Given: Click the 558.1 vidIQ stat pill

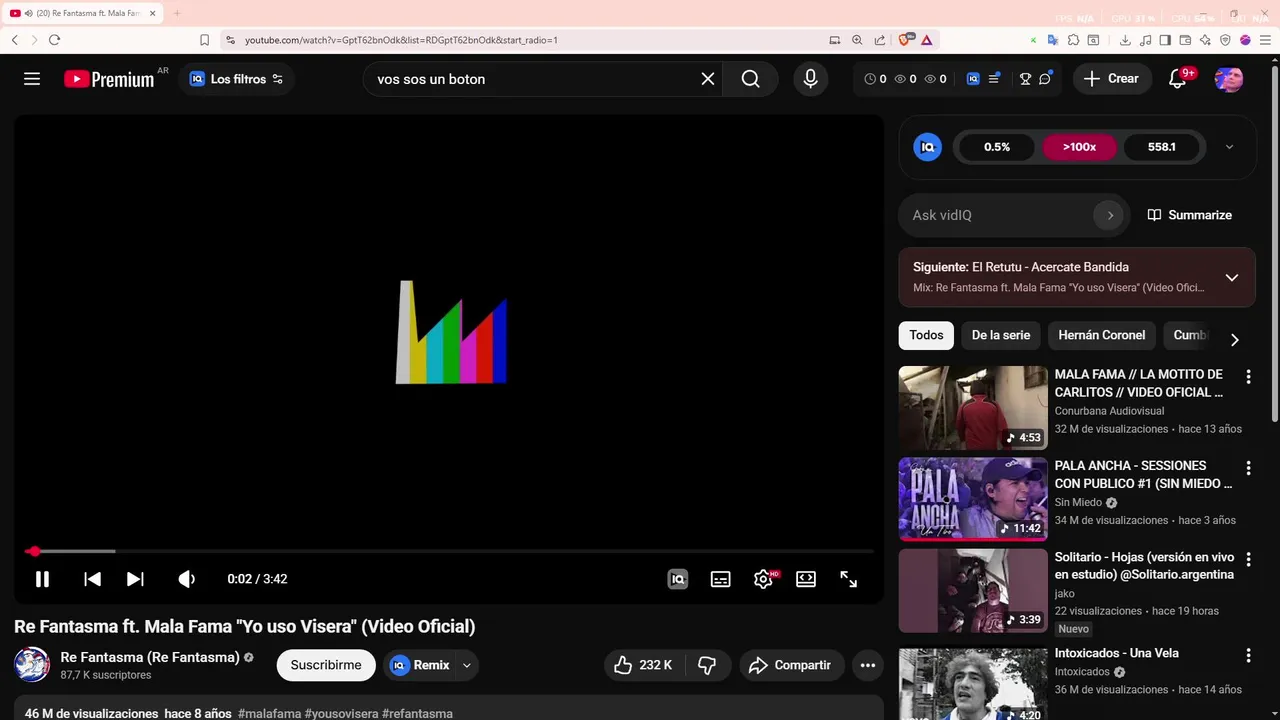Looking at the screenshot, I should (x=1161, y=147).
